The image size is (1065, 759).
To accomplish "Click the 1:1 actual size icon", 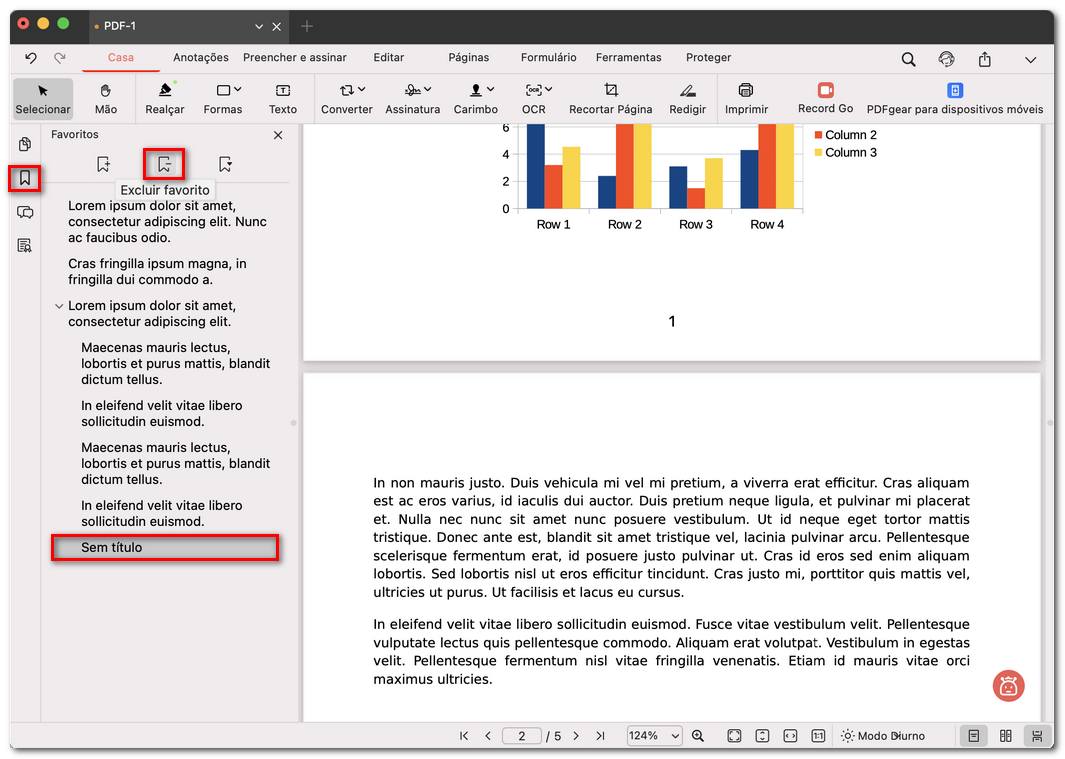I will click(818, 736).
